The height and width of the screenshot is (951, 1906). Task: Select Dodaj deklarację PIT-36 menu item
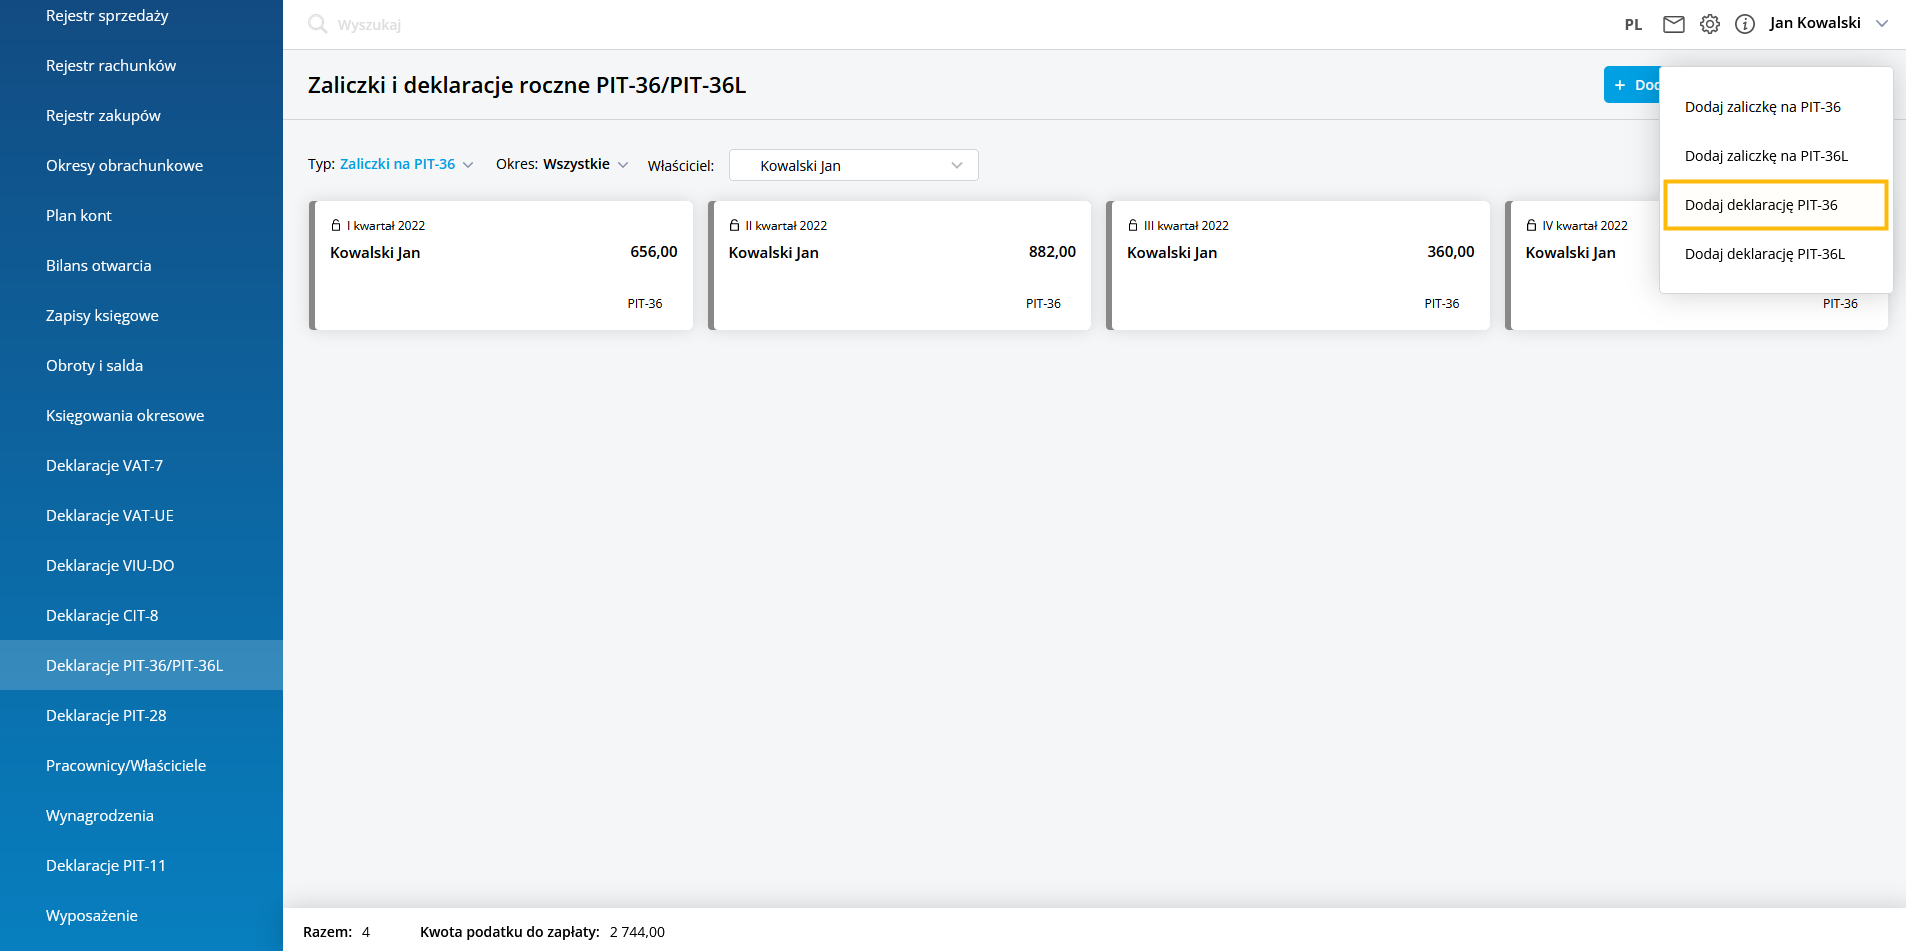(x=1760, y=205)
